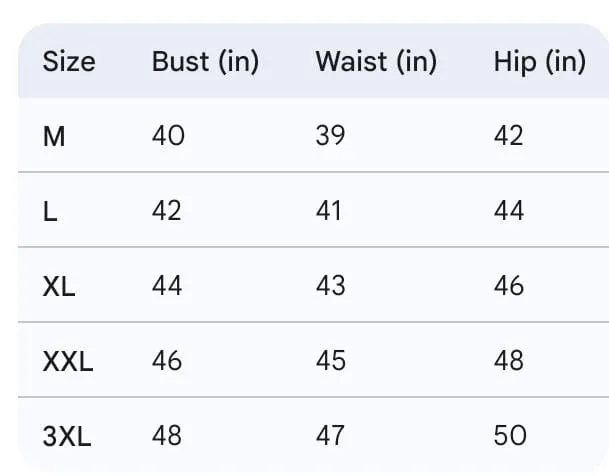Screen dimensions: 609x476
Task: Click hip value 48 in XXL row
Action: [x=508, y=361]
